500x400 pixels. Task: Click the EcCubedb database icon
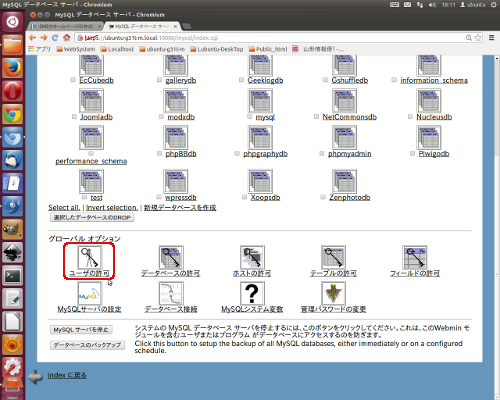[91, 65]
